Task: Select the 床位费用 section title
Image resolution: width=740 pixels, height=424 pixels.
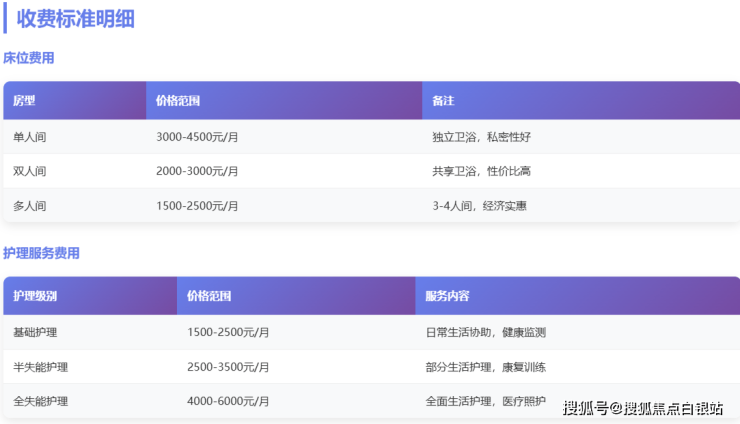Action: [x=28, y=58]
